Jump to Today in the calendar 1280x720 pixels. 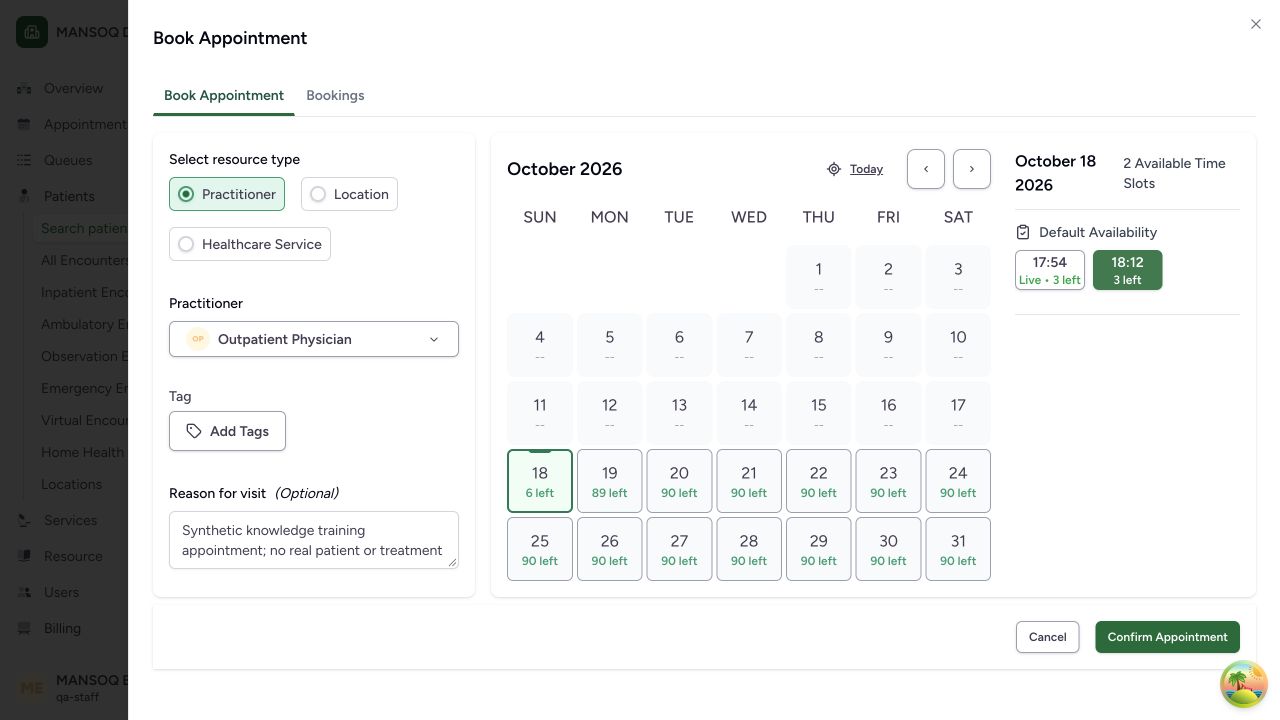coord(866,169)
